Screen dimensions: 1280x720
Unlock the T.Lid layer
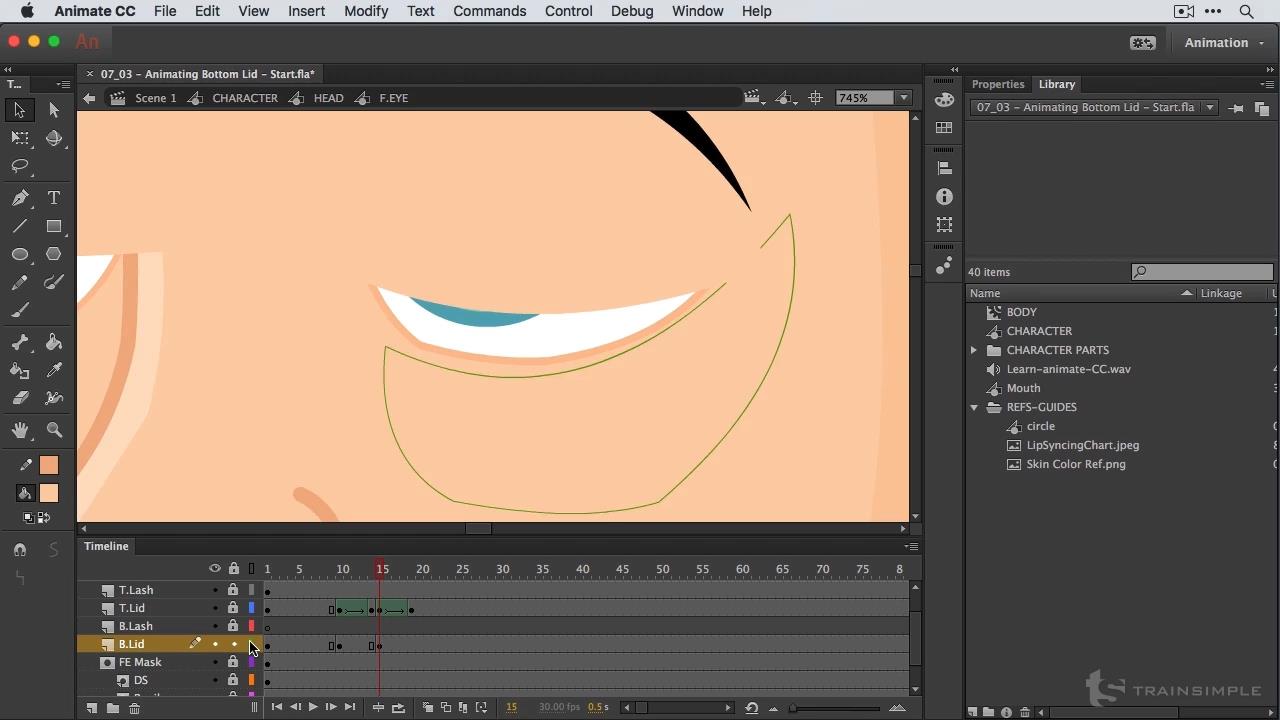(x=233, y=608)
